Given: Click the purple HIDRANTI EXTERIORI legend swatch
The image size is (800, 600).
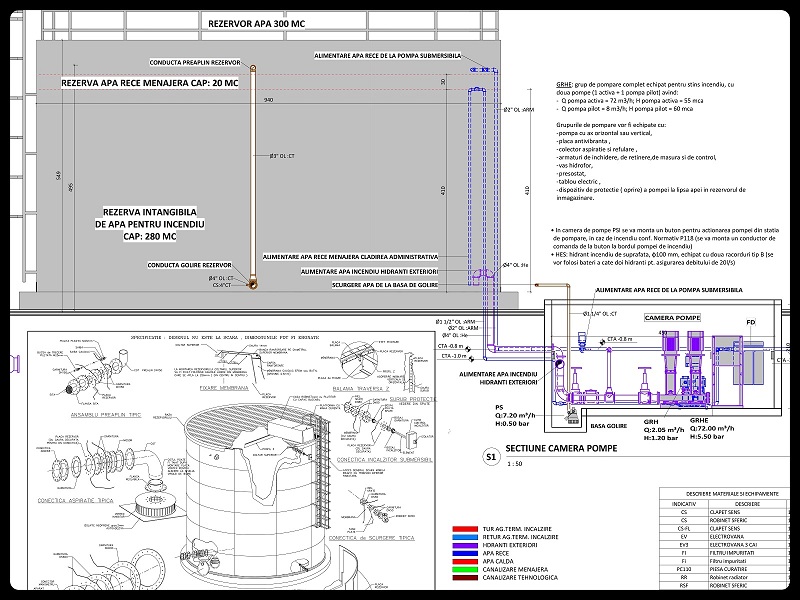Looking at the screenshot, I should (x=463, y=545).
